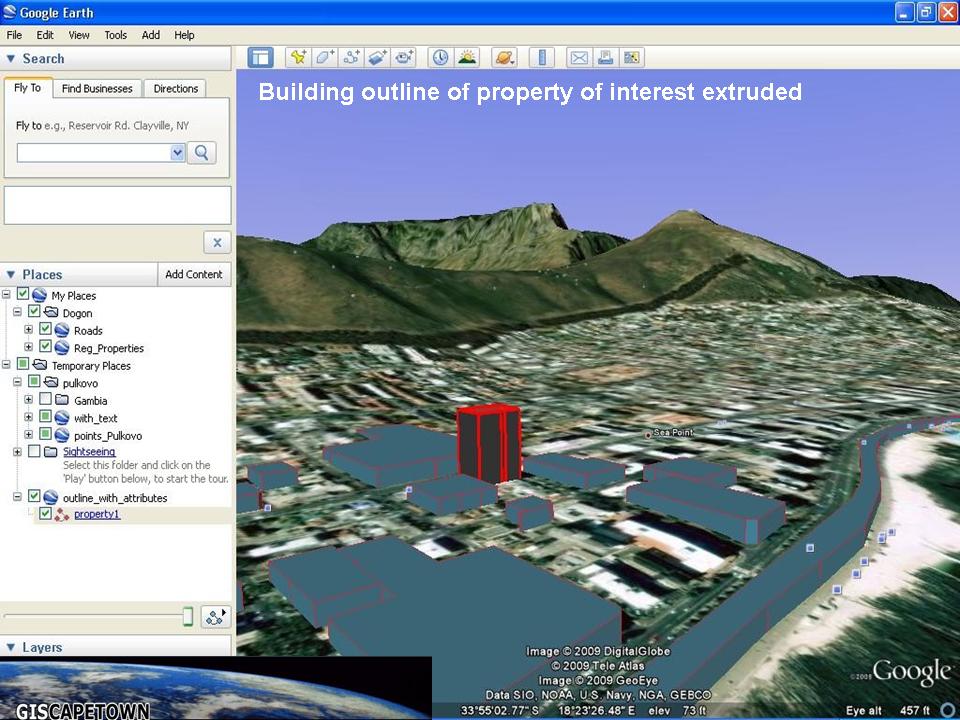The image size is (960, 720).
Task: Click inside the Fly To input field
Action: [x=94, y=152]
